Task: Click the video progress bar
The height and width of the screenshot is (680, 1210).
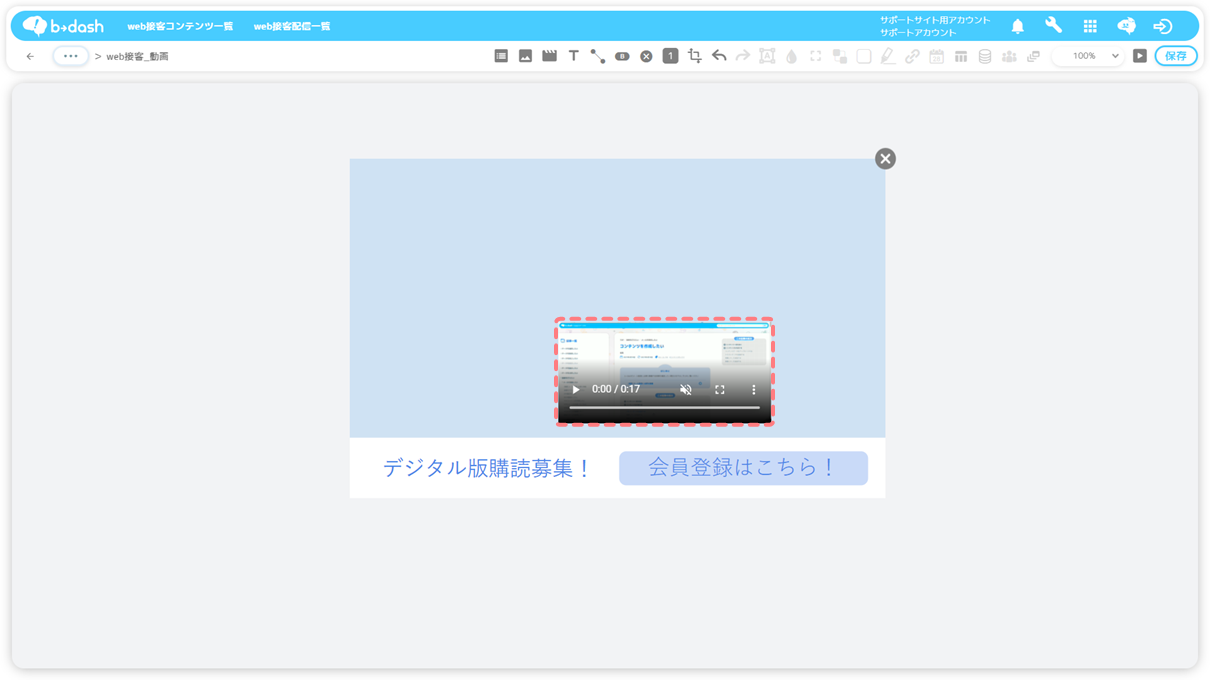Action: point(665,408)
